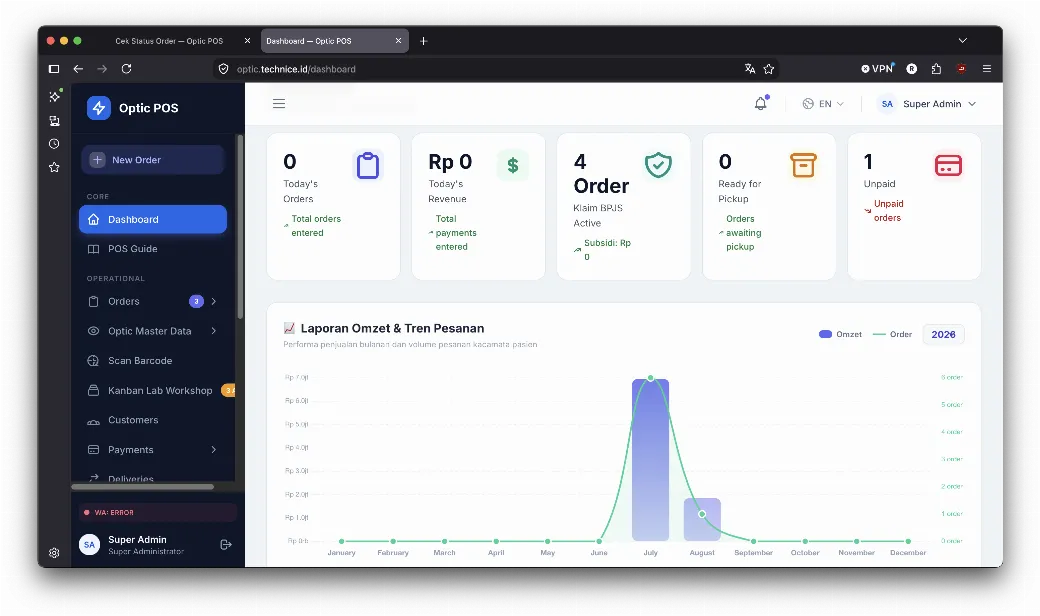Viewport: 1040px width, 616px height.
Task: Click the WA: ERROR status badge
Action: tap(157, 513)
